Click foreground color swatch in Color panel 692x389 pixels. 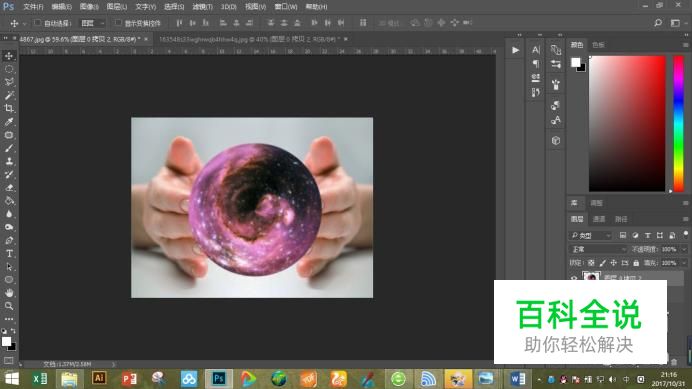(575, 62)
